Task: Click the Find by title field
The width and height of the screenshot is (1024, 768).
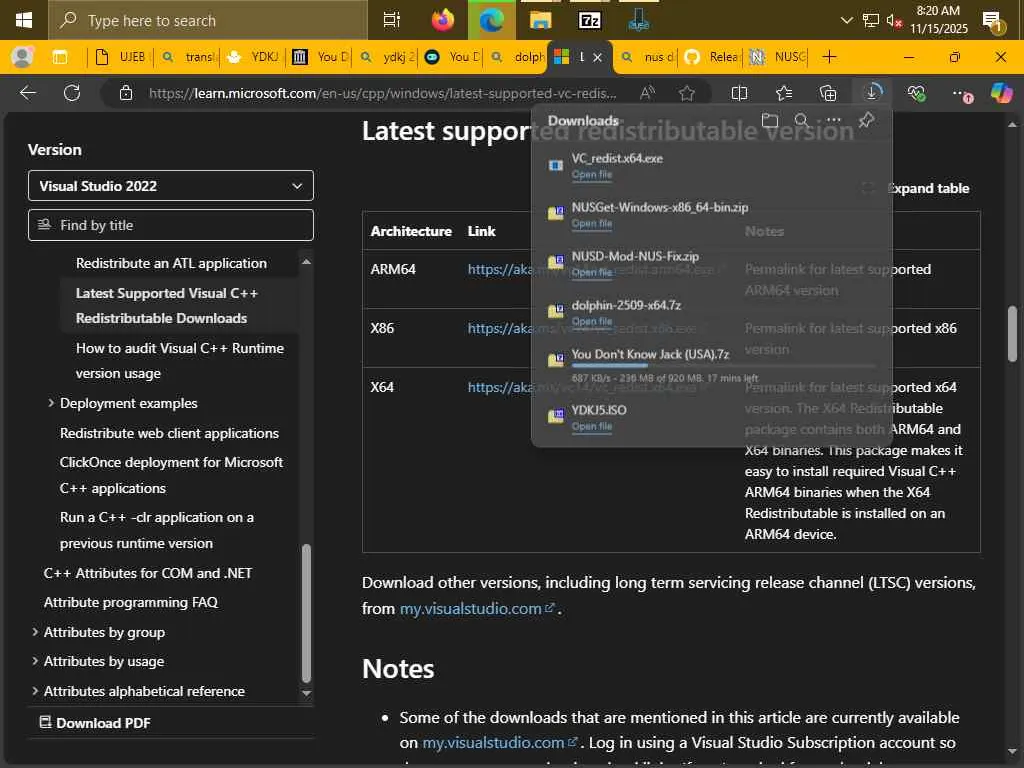Action: pos(170,225)
